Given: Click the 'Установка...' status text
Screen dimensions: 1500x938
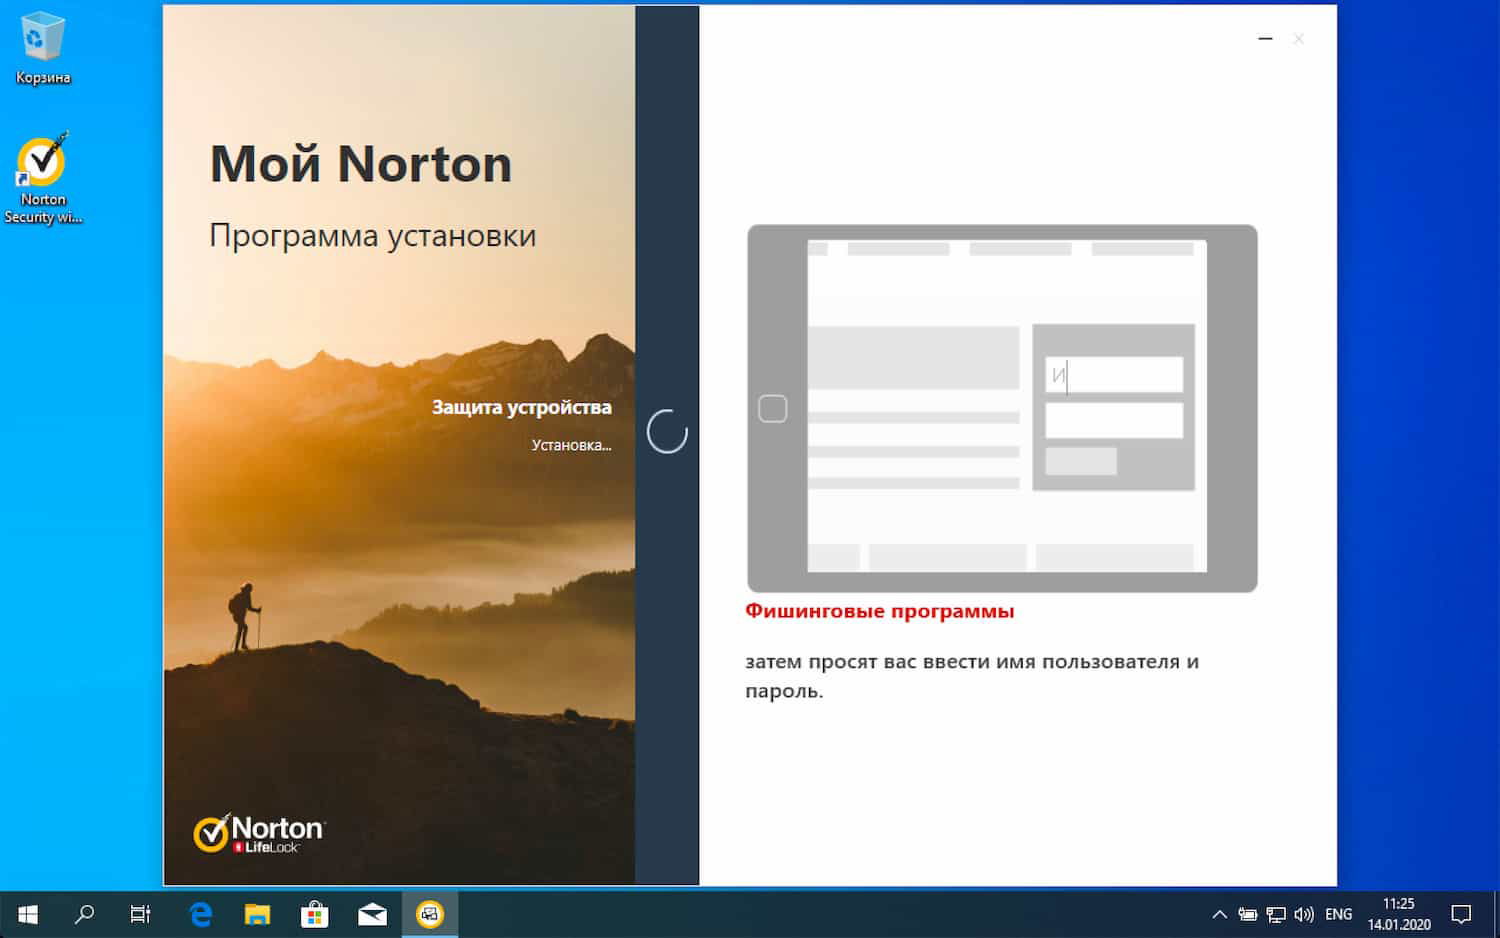Looking at the screenshot, I should click(571, 445).
